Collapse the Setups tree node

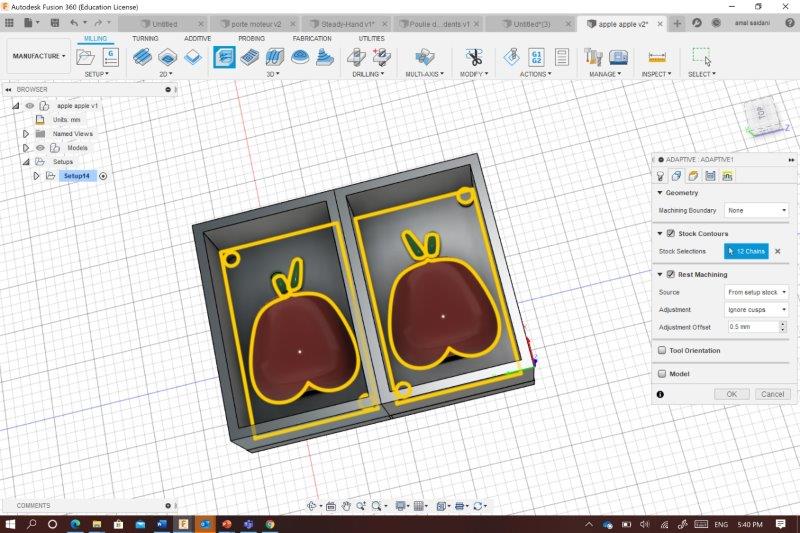[26, 162]
